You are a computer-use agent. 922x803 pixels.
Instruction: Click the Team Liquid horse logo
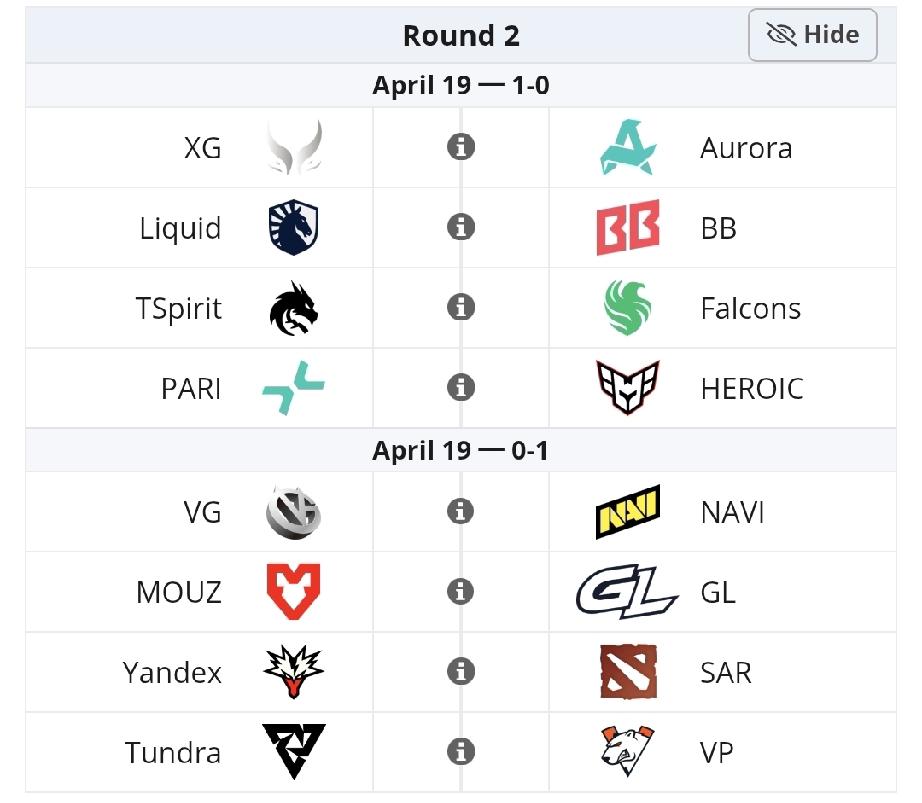pyautogui.click(x=293, y=228)
